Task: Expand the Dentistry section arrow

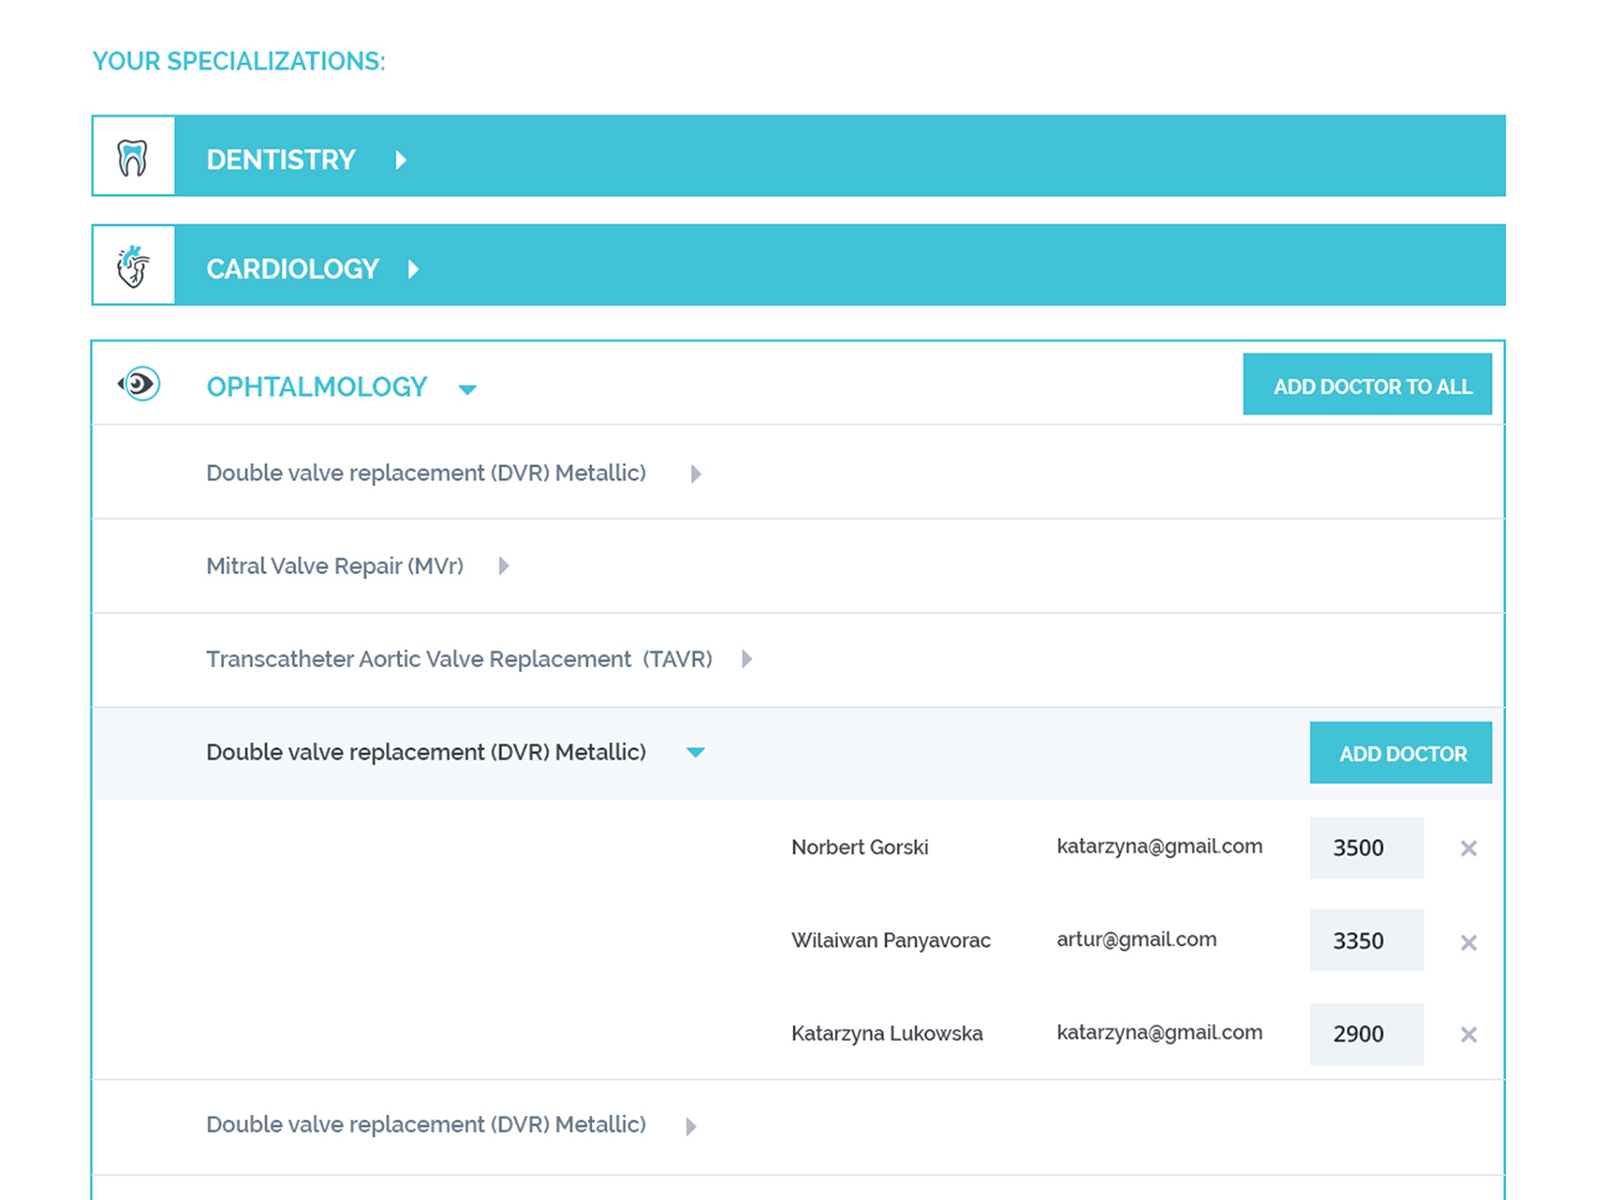Action: pos(401,160)
